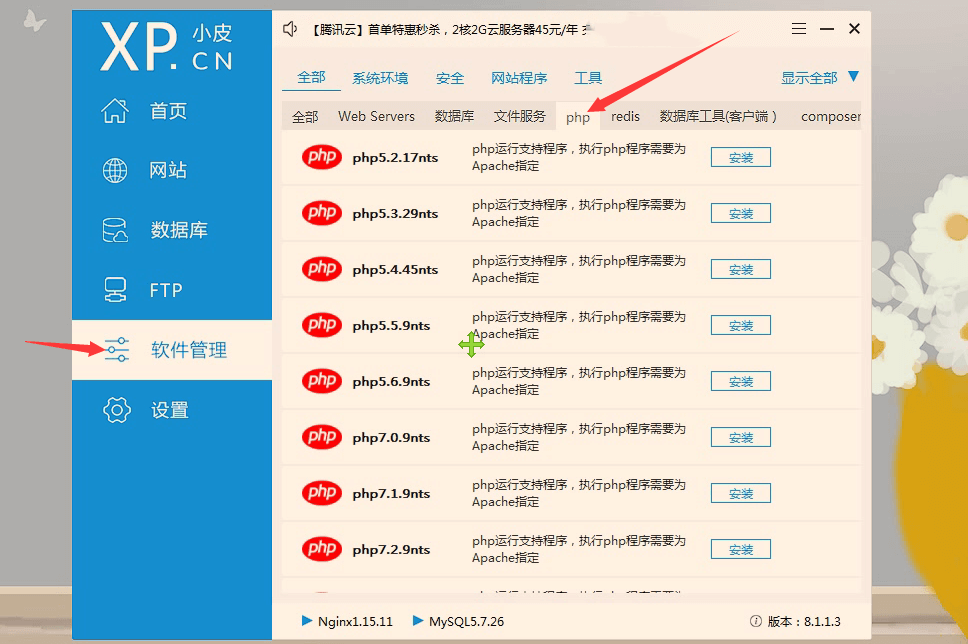Click the php7.2.9nts PHP logo

(322, 549)
